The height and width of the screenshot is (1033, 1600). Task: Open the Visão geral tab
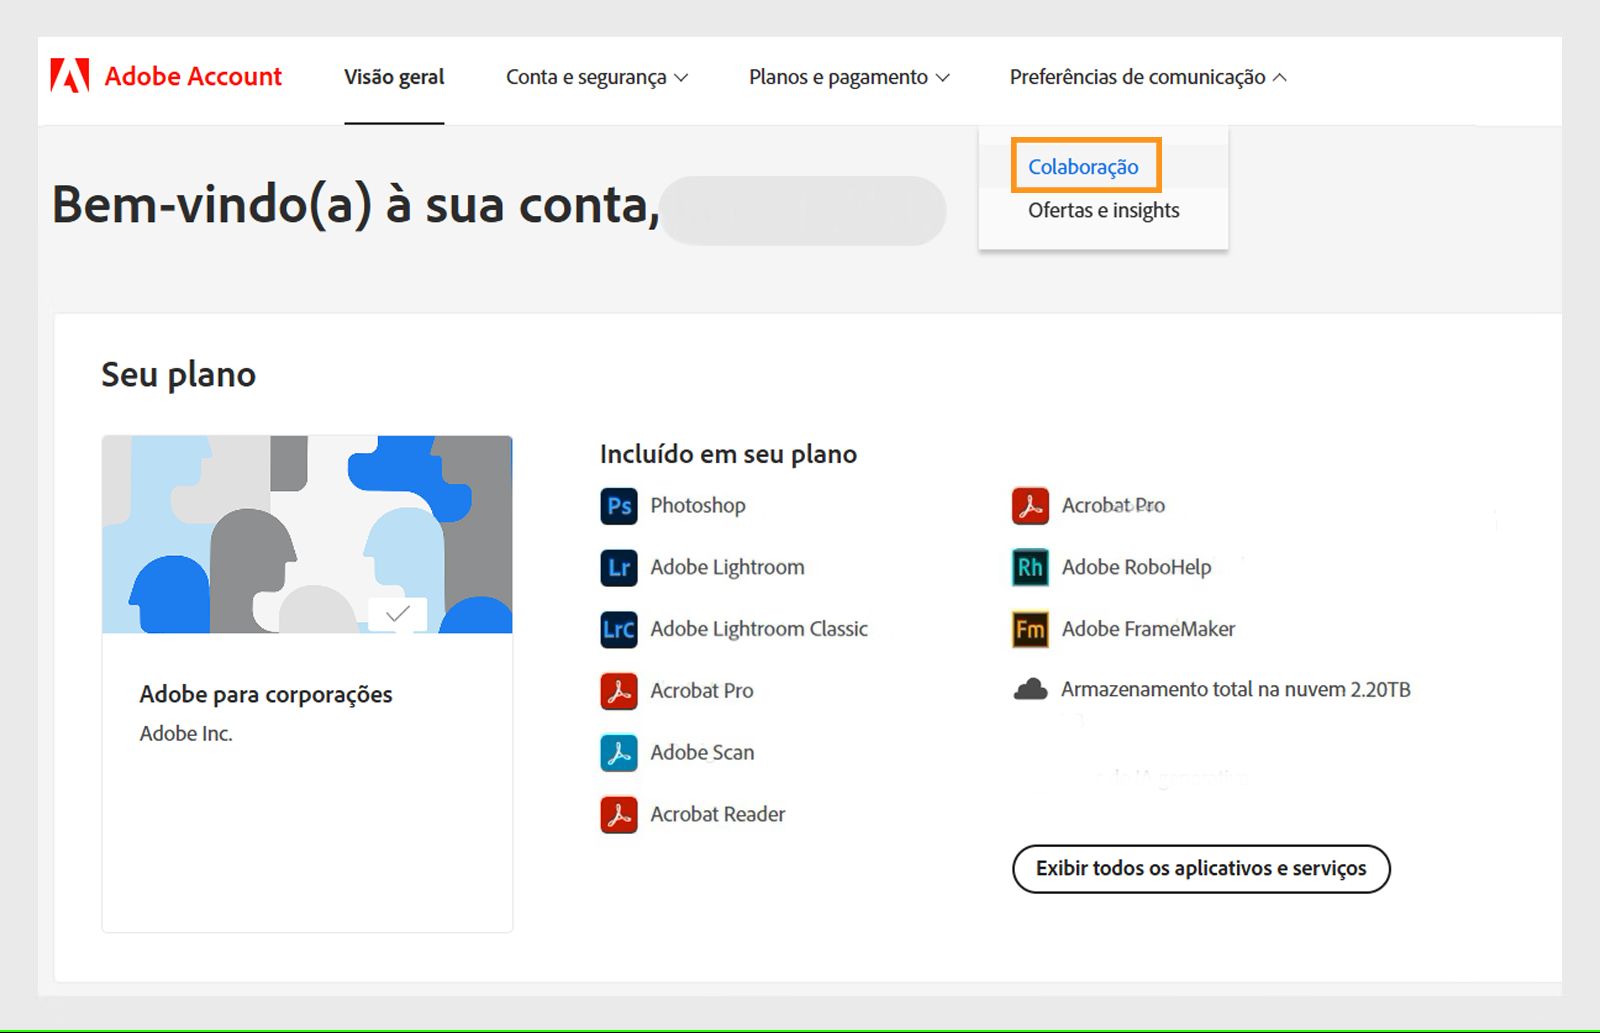click(x=394, y=77)
